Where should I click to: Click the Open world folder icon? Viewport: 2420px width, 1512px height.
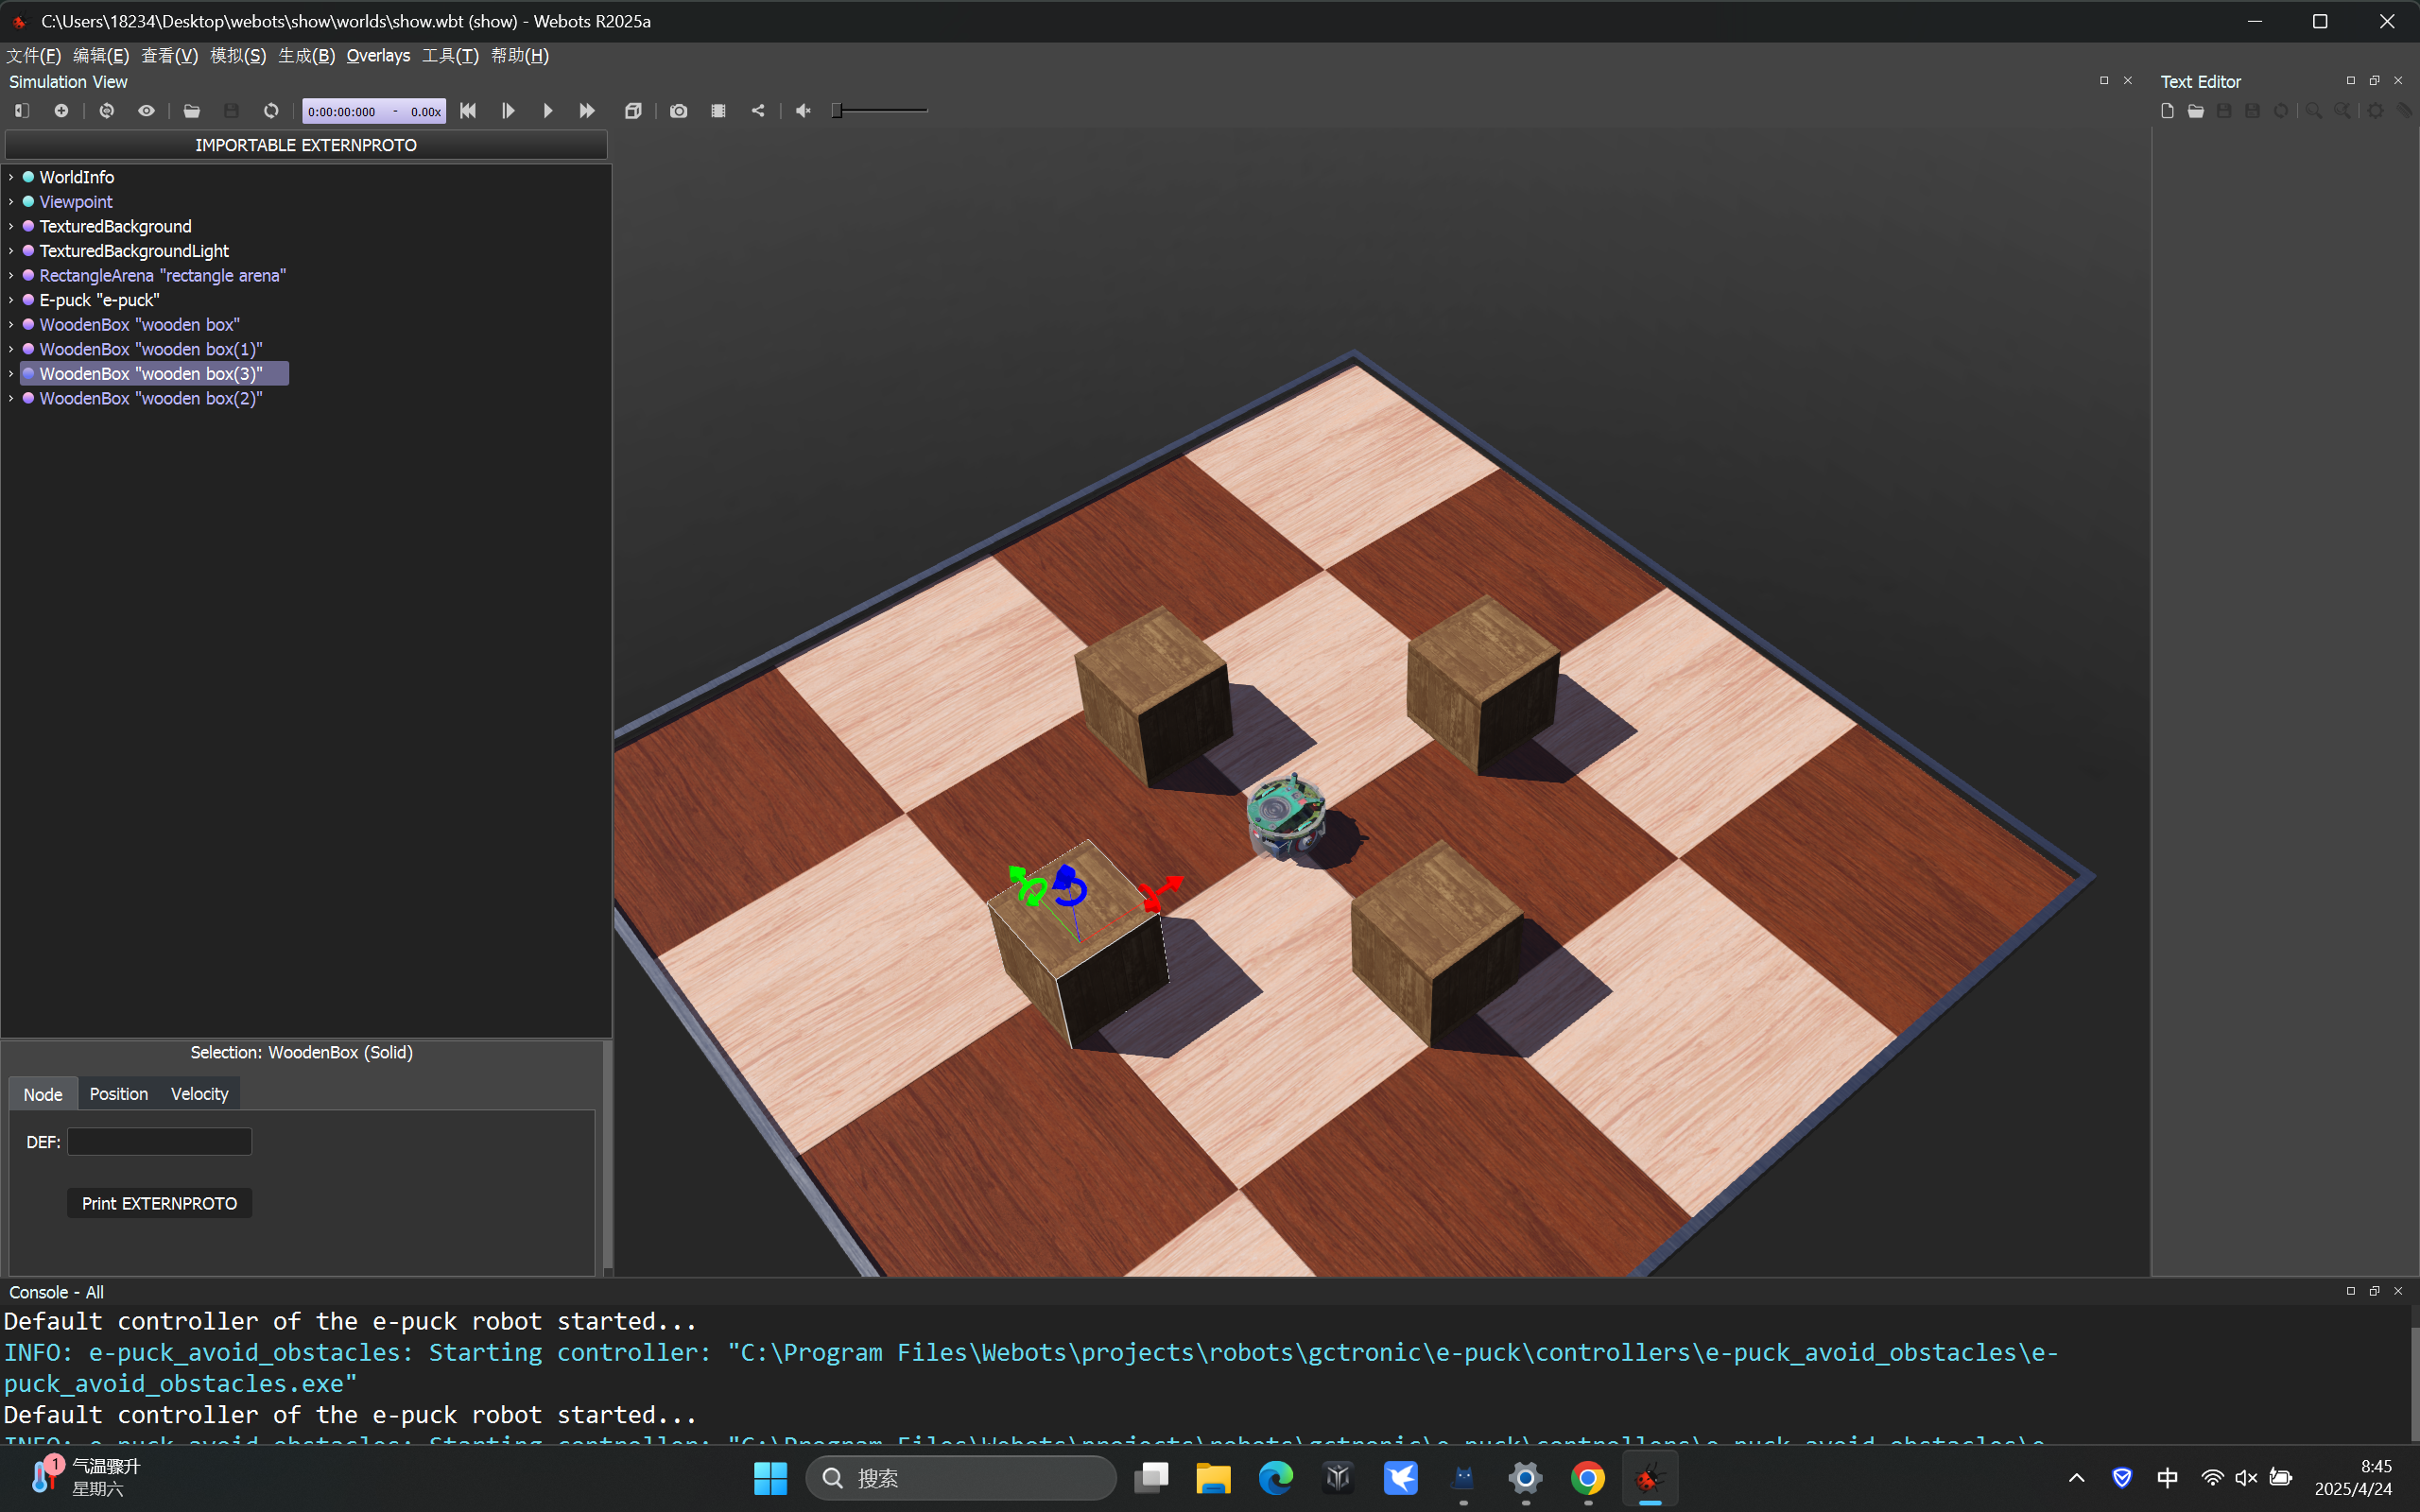click(x=191, y=111)
